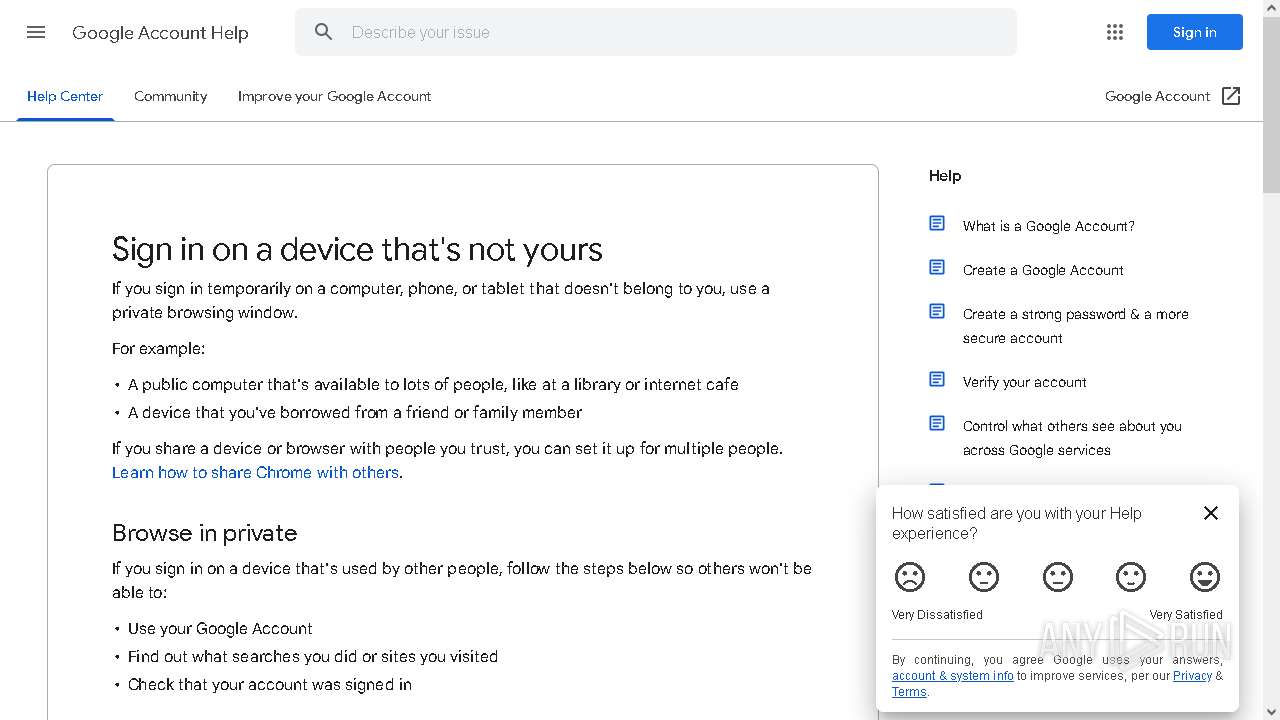This screenshot has height=720, width=1280.
Task: Open the Google Account link
Action: 1157,96
